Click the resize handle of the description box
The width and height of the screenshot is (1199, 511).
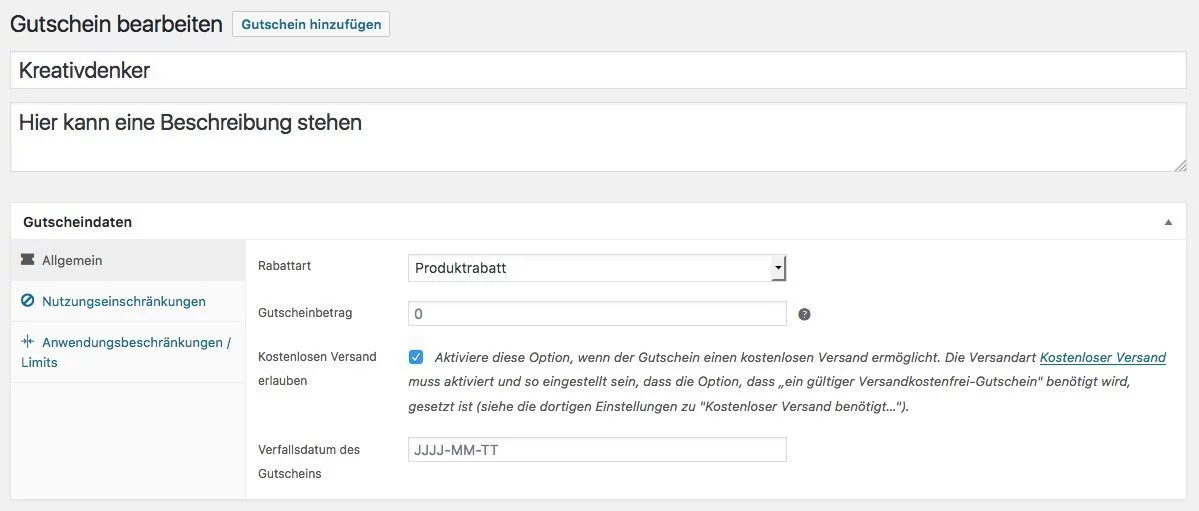(x=1180, y=164)
